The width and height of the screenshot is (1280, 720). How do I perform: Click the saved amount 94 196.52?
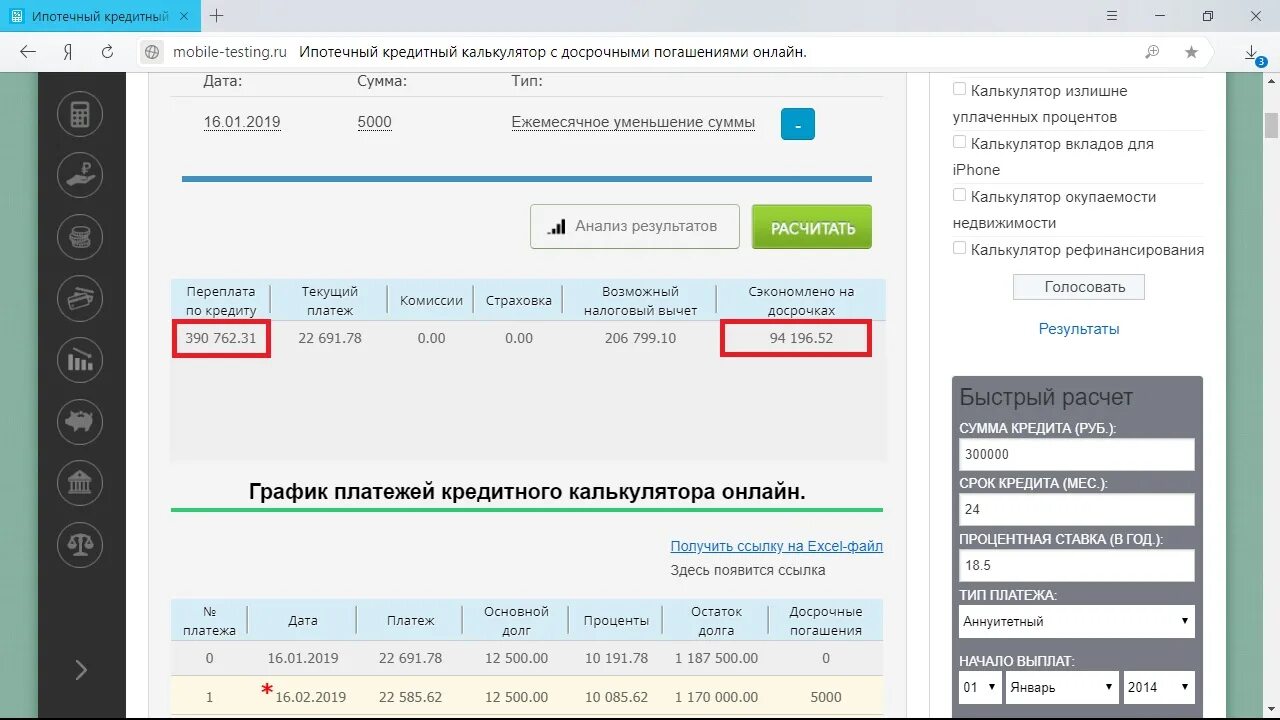coord(801,338)
